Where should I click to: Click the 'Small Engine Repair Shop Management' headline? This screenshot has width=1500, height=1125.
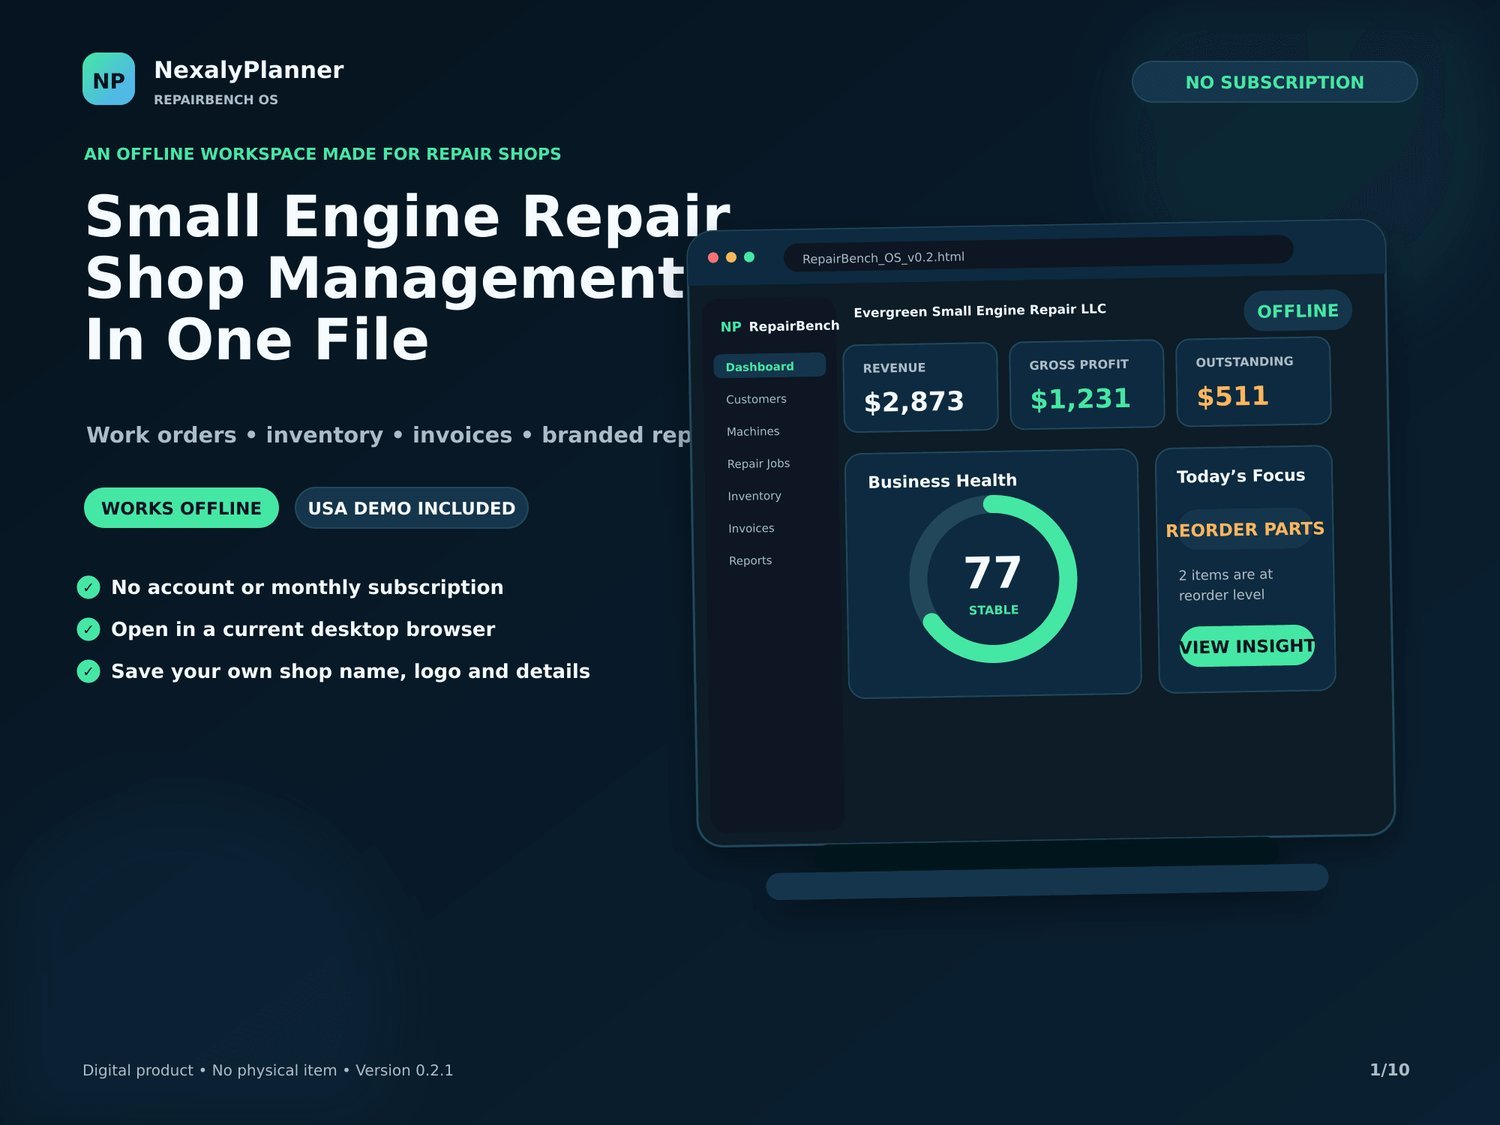pyautogui.click(x=408, y=247)
